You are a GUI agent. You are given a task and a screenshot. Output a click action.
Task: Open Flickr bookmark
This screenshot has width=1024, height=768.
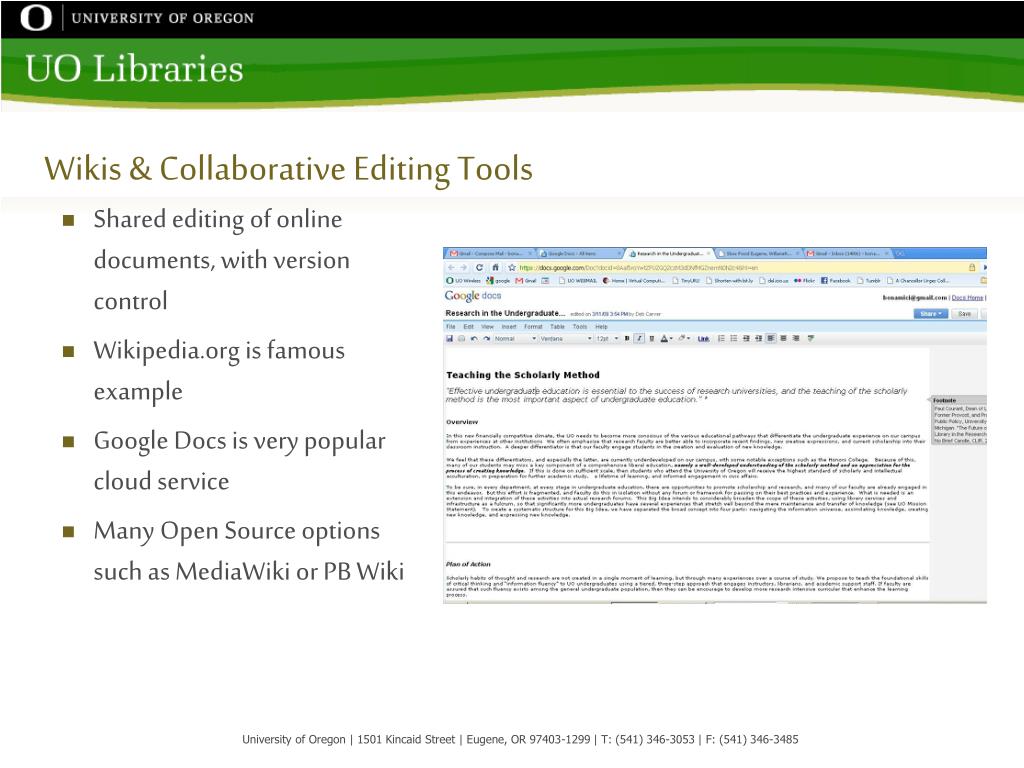[805, 281]
